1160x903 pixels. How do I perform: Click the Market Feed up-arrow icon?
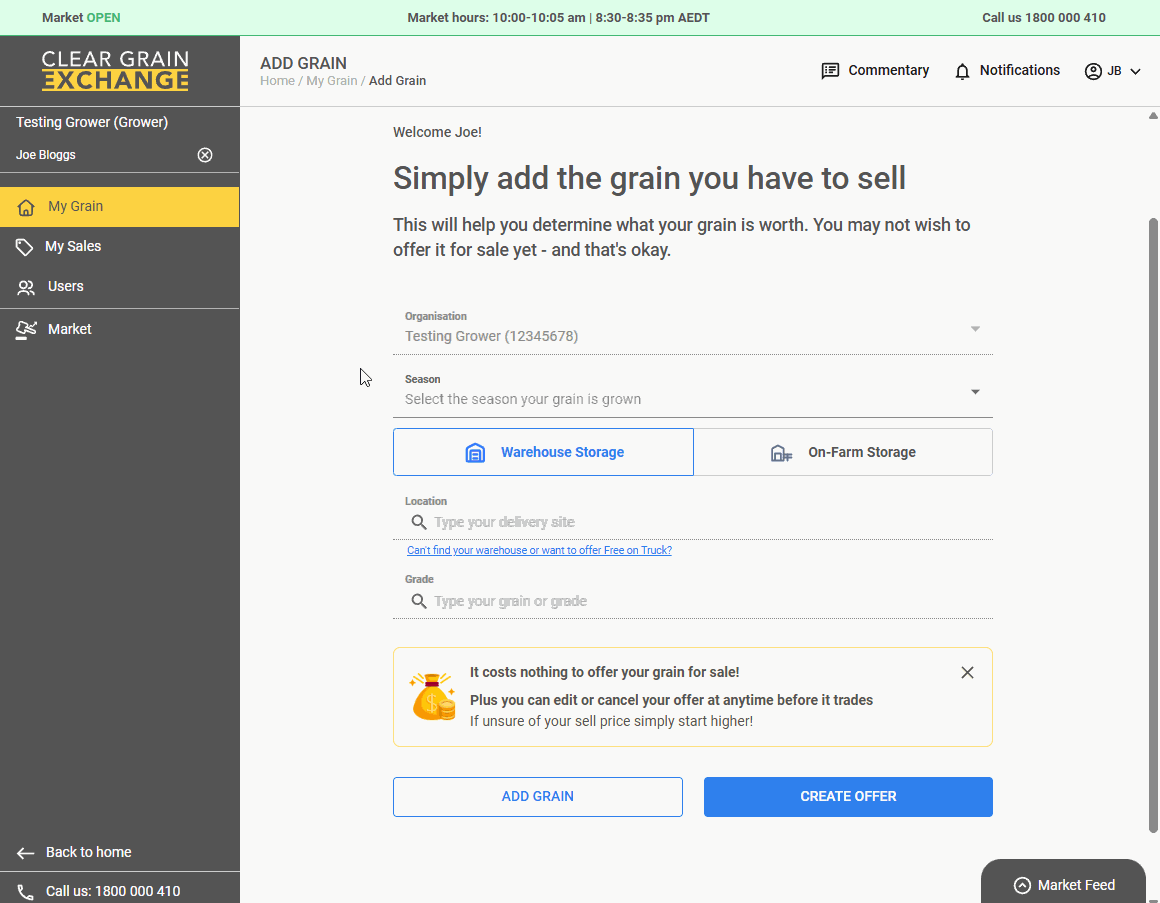point(1022,885)
